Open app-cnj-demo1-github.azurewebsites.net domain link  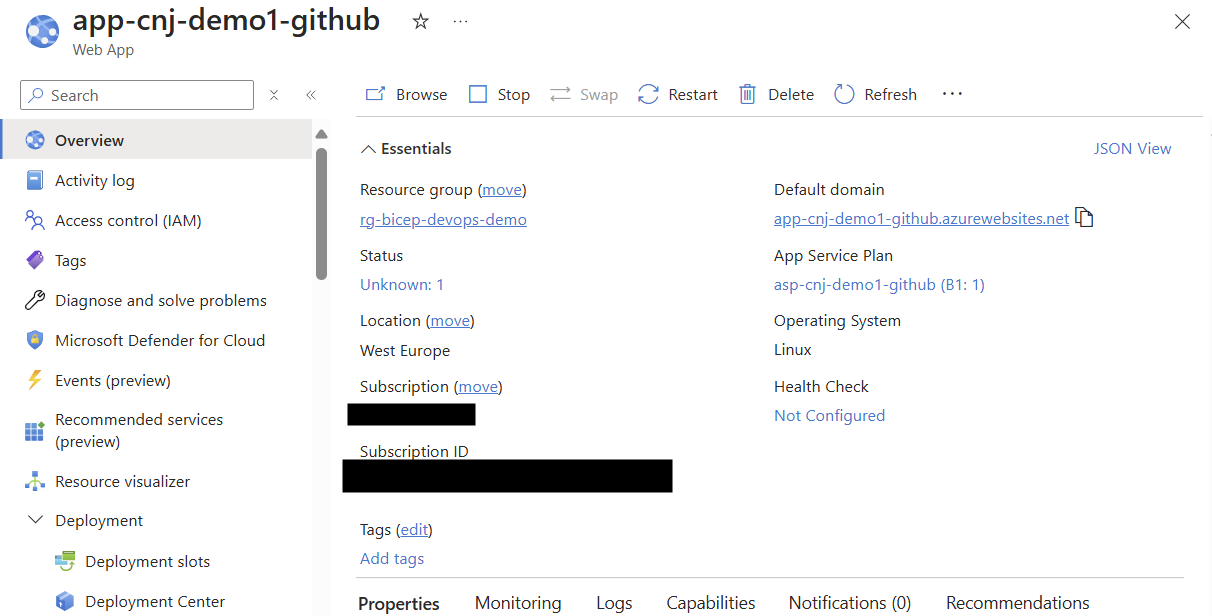[x=921, y=218]
